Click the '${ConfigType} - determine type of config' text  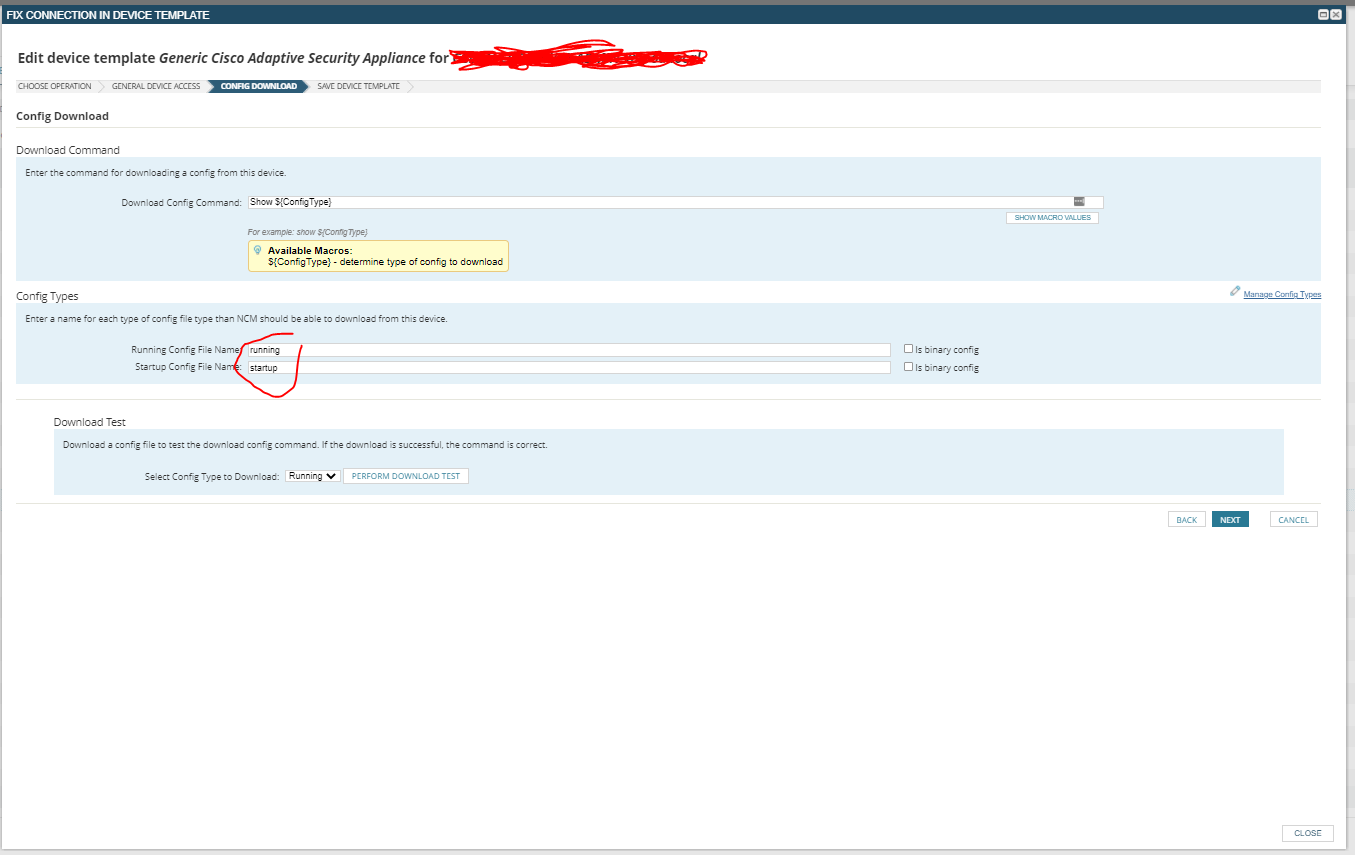(386, 262)
